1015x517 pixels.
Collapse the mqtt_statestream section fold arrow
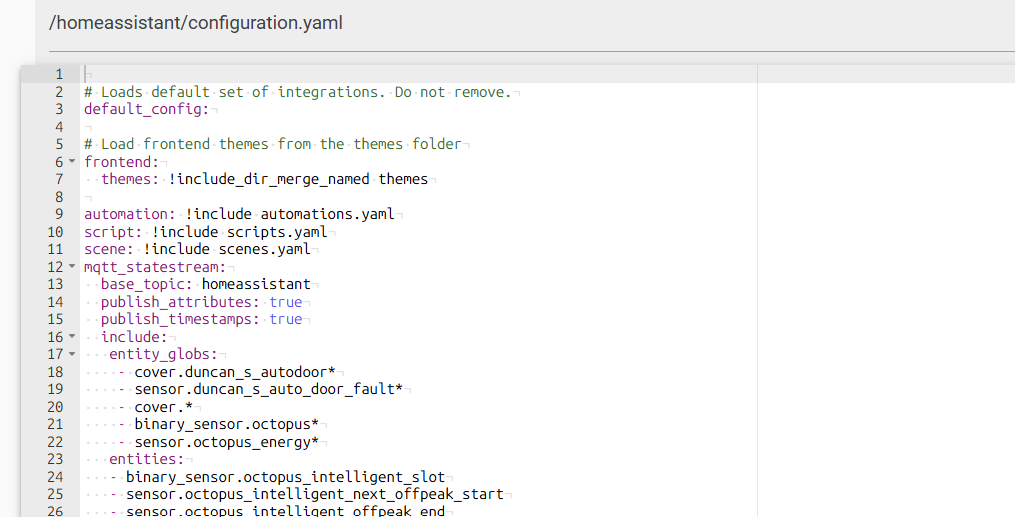pyautogui.click(x=72, y=266)
